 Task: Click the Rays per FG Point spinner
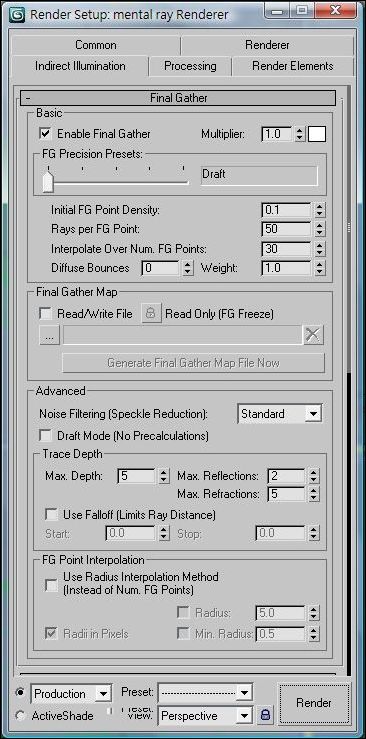[319, 229]
